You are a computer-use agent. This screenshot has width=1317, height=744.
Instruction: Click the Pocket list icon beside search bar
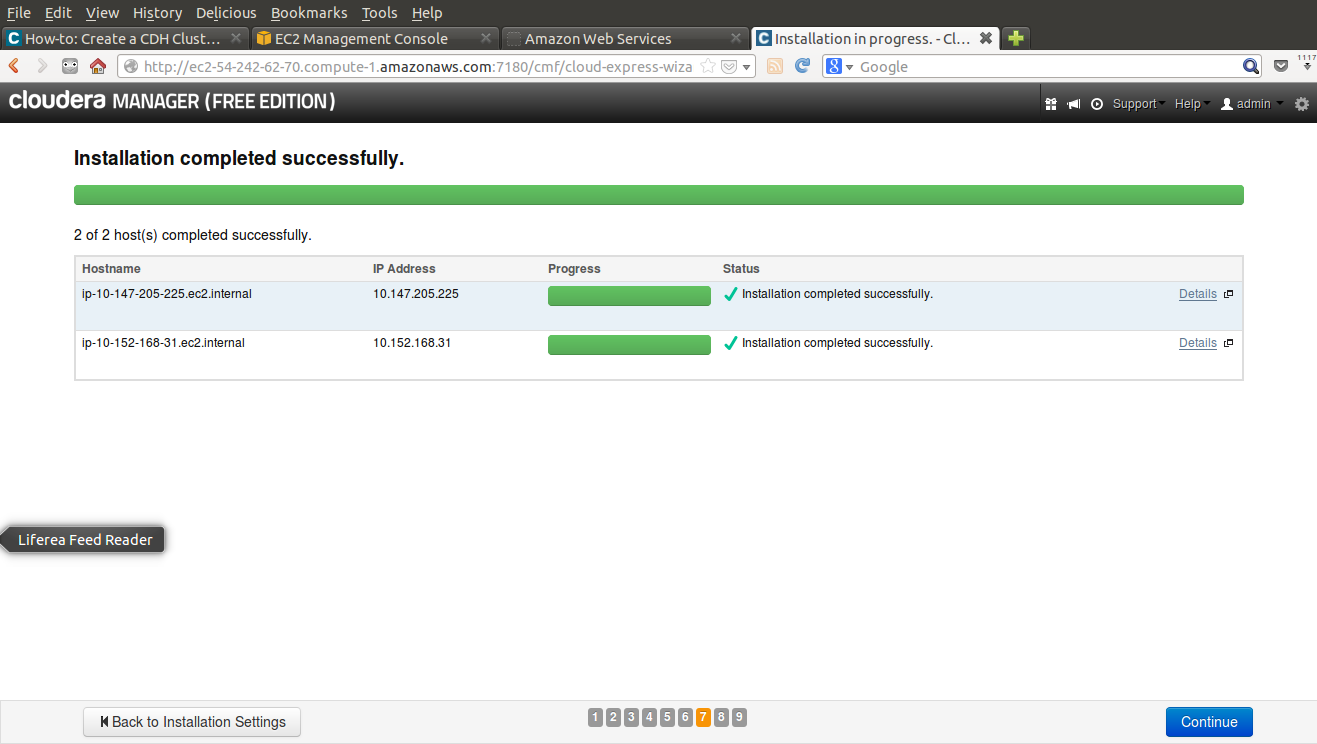[1281, 67]
